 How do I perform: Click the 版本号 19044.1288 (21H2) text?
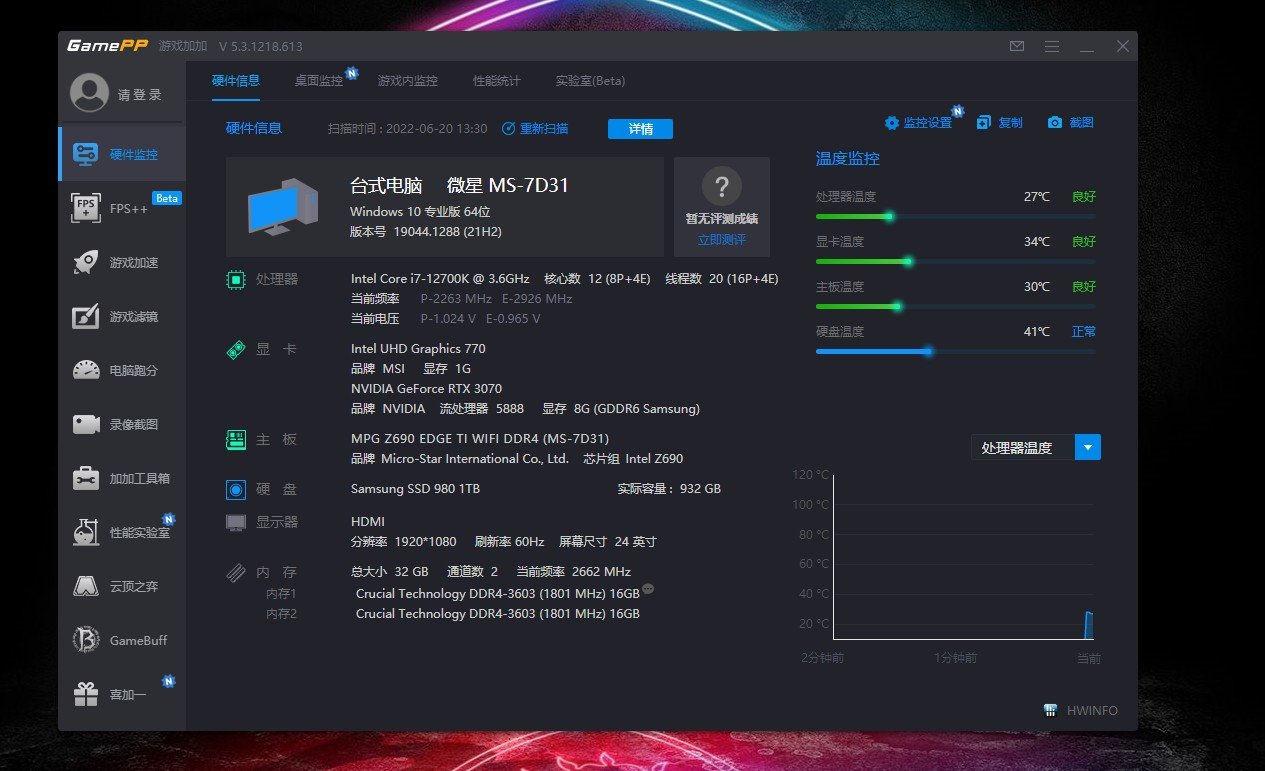[426, 231]
